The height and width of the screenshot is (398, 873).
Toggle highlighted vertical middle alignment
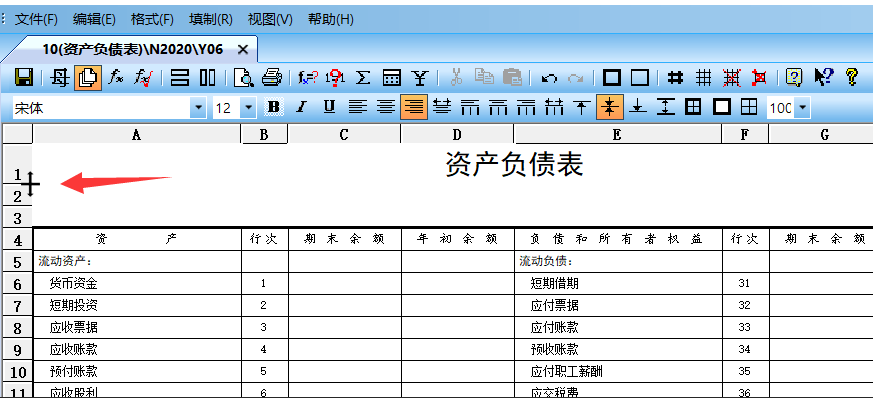[610, 107]
